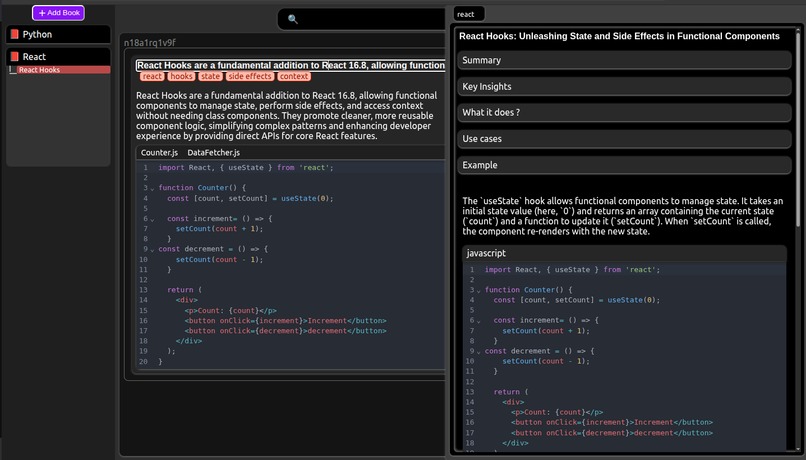Open the Python book in sidebar
The height and width of the screenshot is (460, 806).
pyautogui.click(x=58, y=34)
